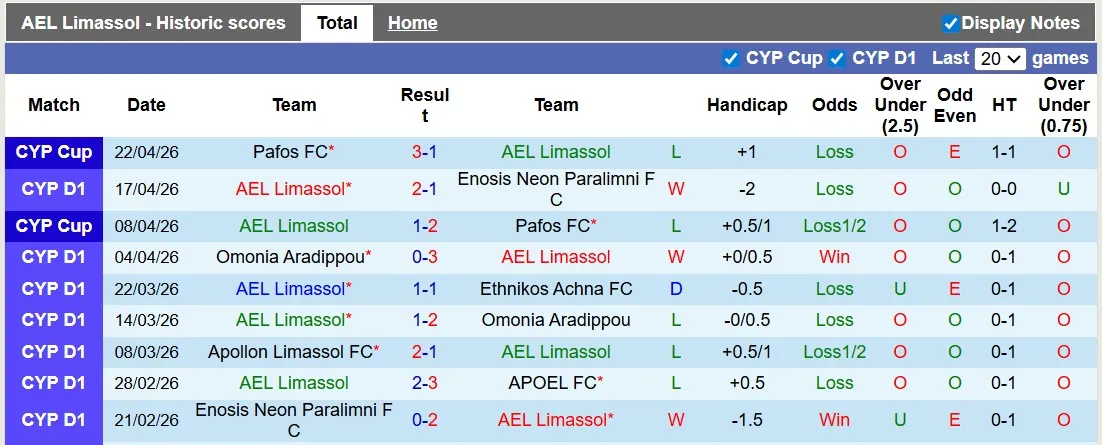Switch to the Home tab
Screen dimensions: 1102x445
(x=412, y=23)
